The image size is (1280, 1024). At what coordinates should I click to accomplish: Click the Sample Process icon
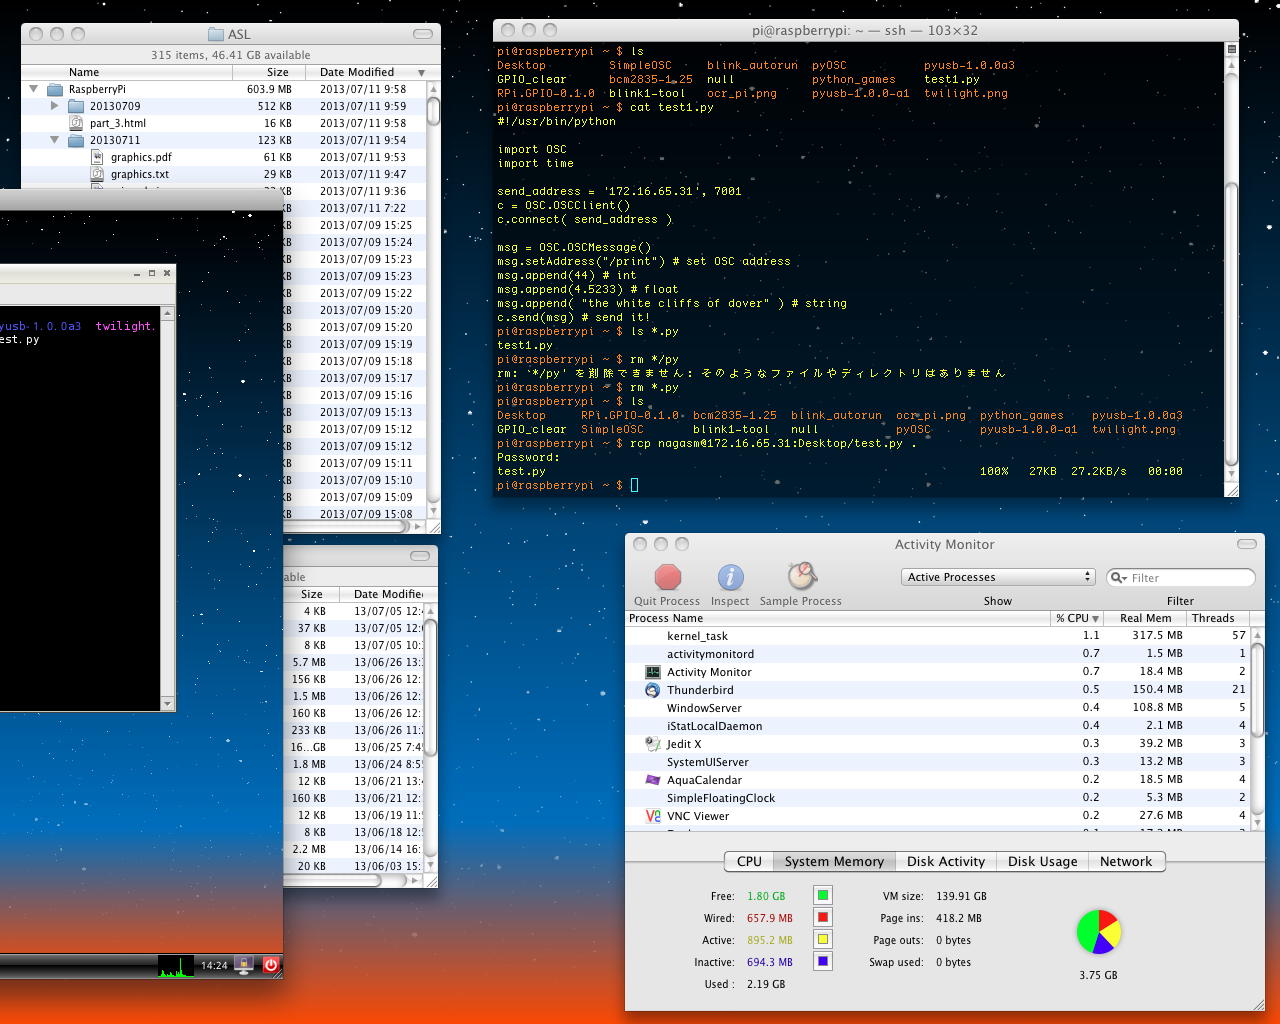pyautogui.click(x=801, y=577)
